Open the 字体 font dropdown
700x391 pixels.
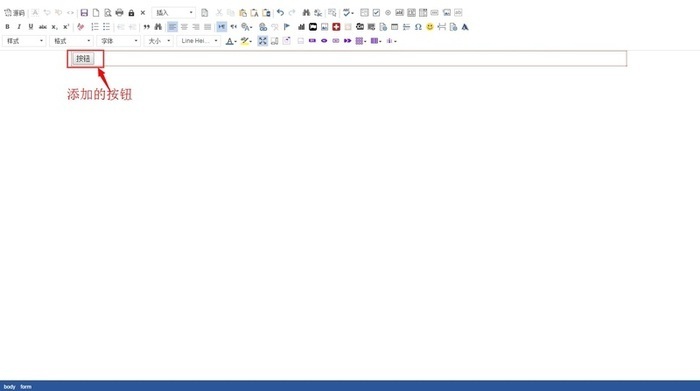[119, 41]
